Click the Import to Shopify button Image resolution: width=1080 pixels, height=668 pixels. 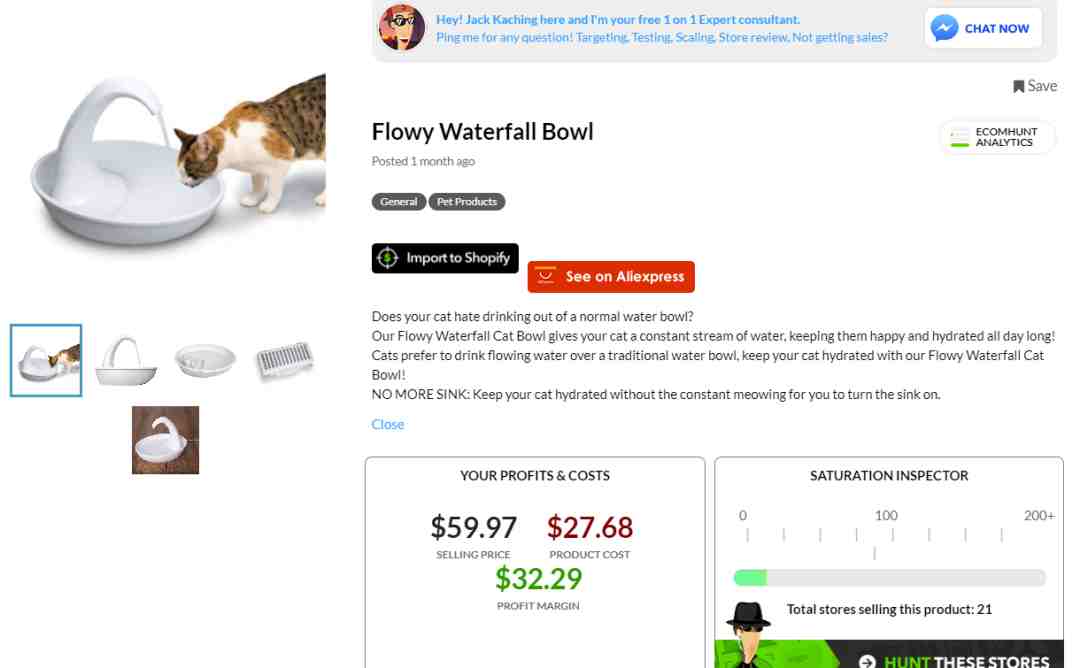[x=445, y=258]
